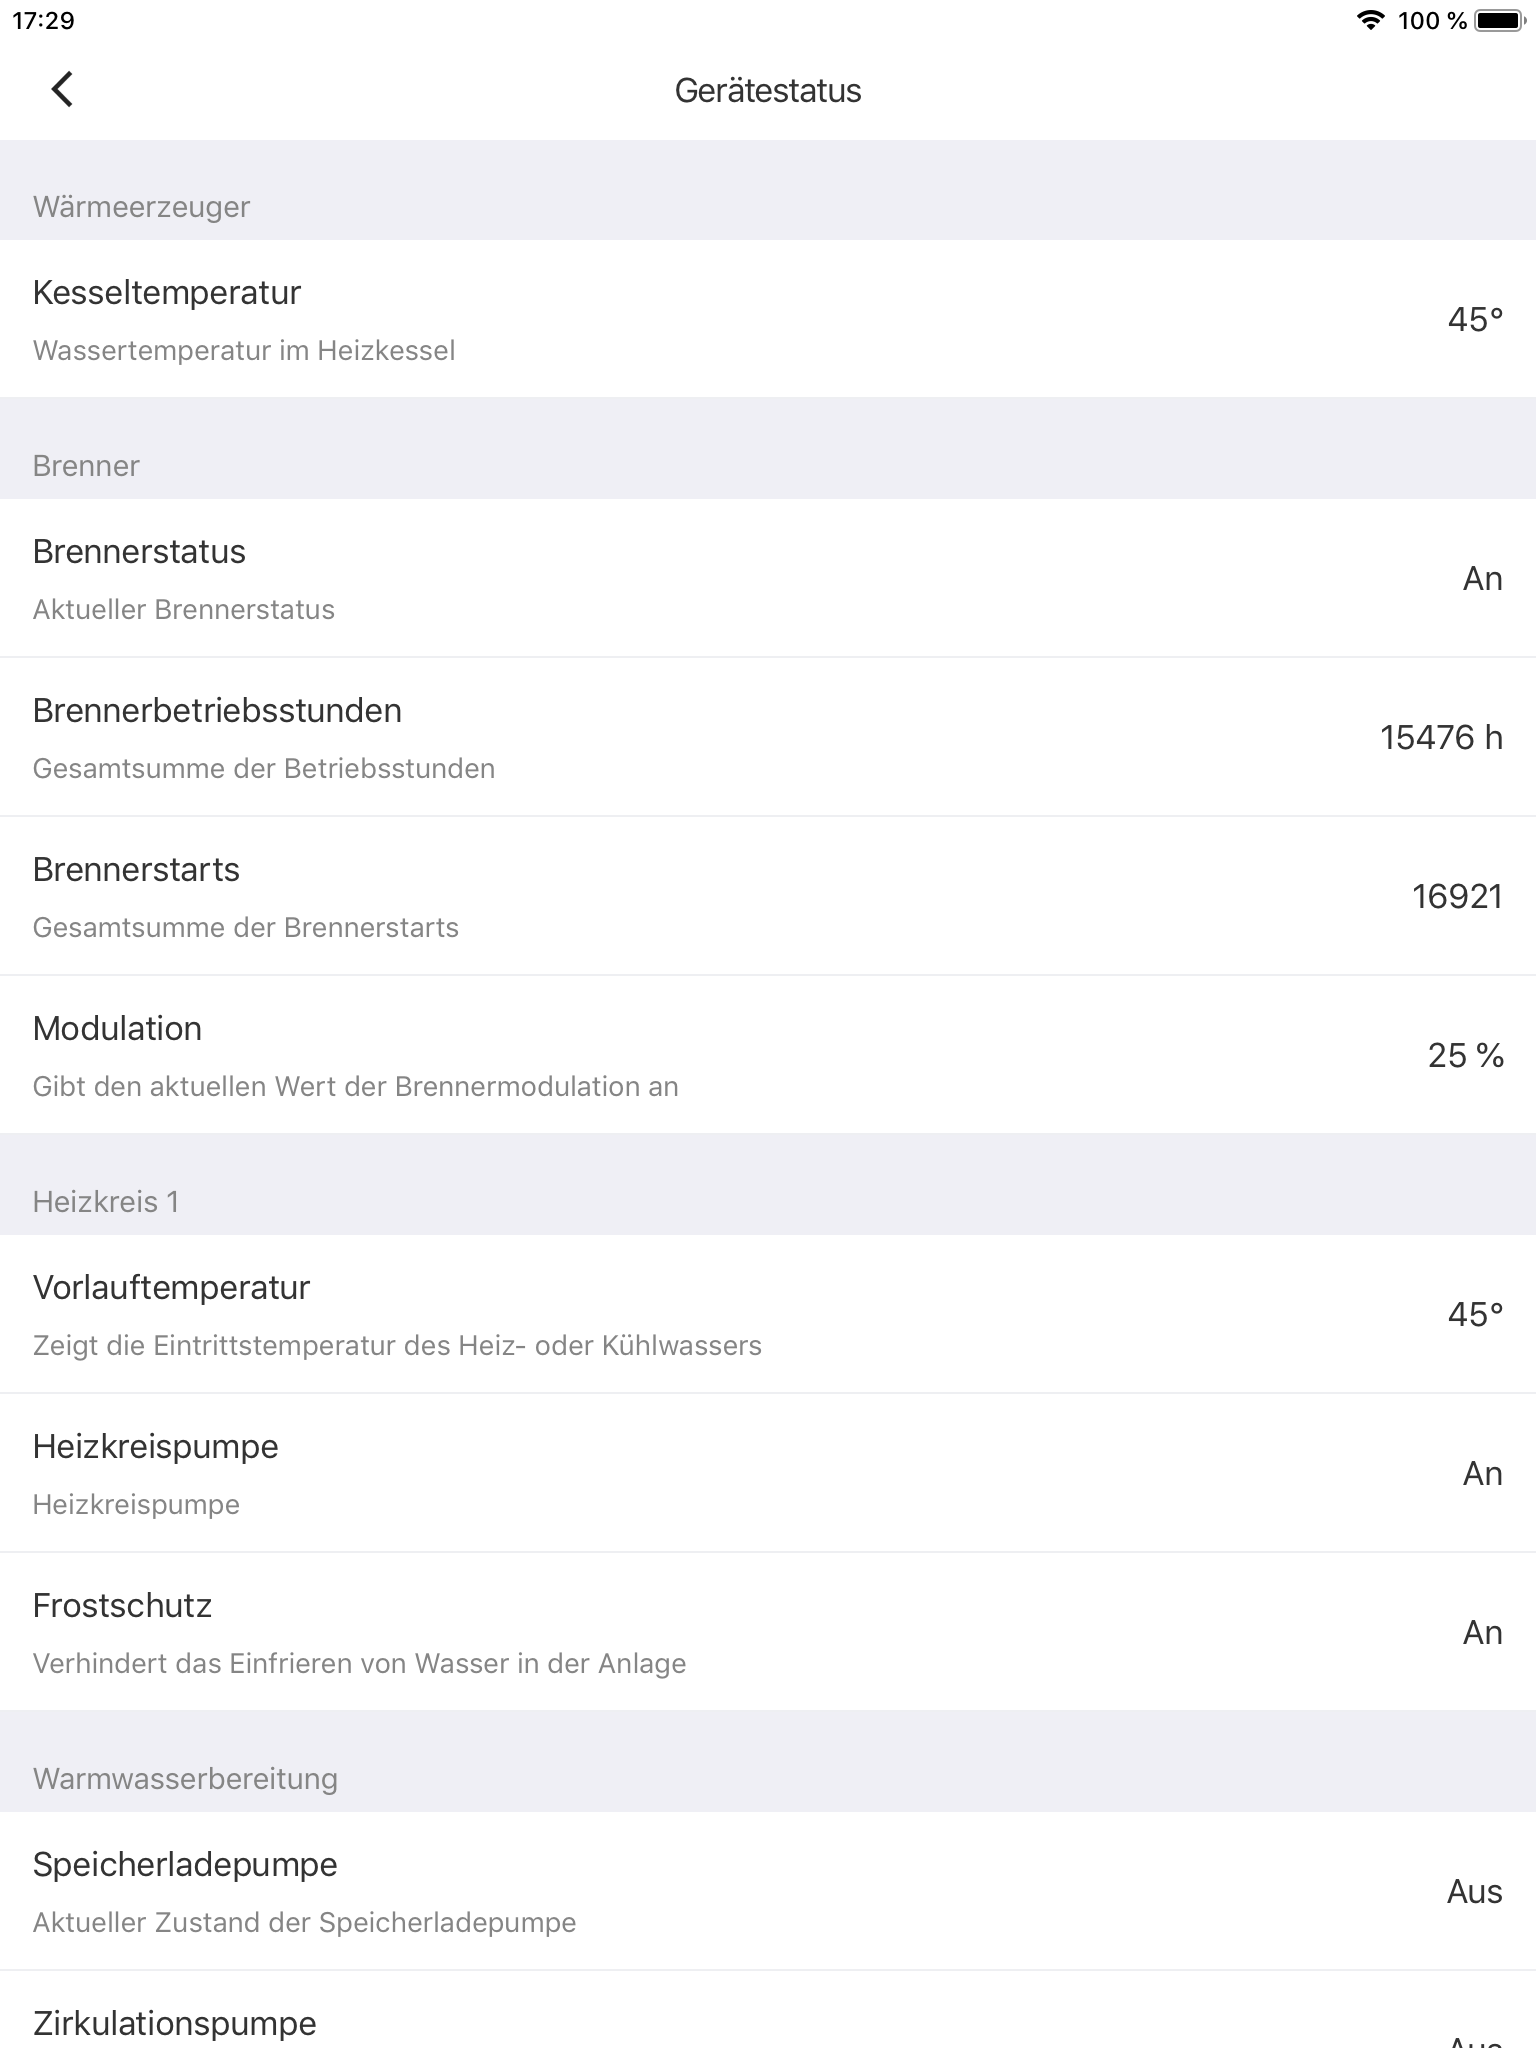Tap the Gerätestatus page title

(768, 90)
